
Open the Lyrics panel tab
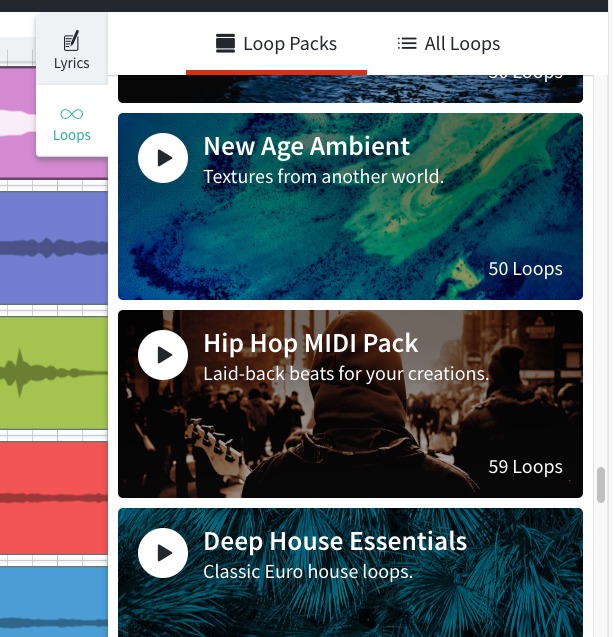[x=72, y=50]
